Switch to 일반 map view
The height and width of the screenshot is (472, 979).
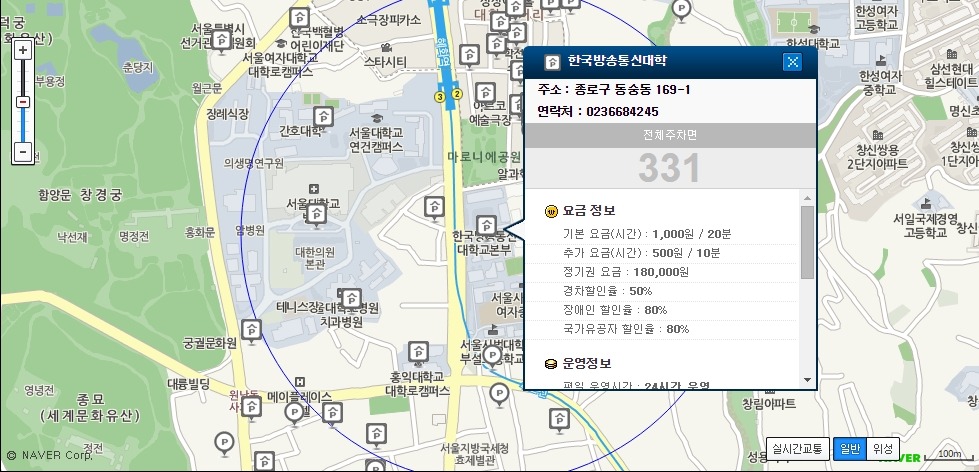(x=850, y=448)
